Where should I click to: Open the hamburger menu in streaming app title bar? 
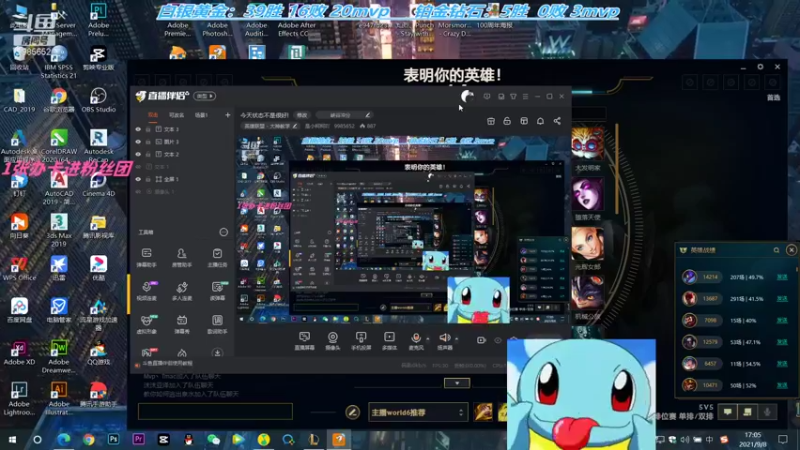coord(526,96)
